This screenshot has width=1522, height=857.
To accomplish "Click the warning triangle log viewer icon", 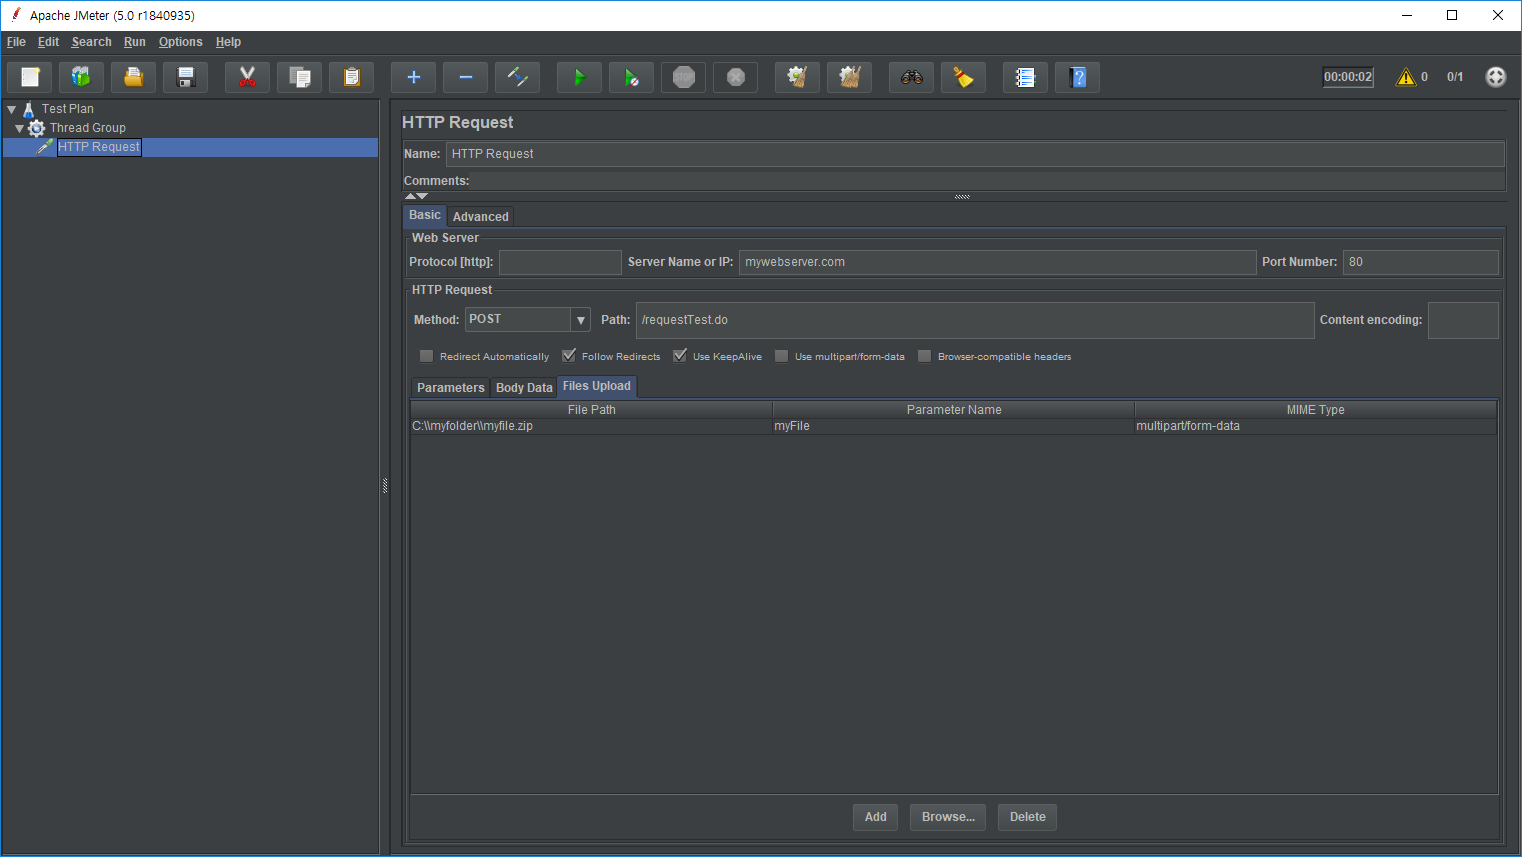I will coord(1406,77).
